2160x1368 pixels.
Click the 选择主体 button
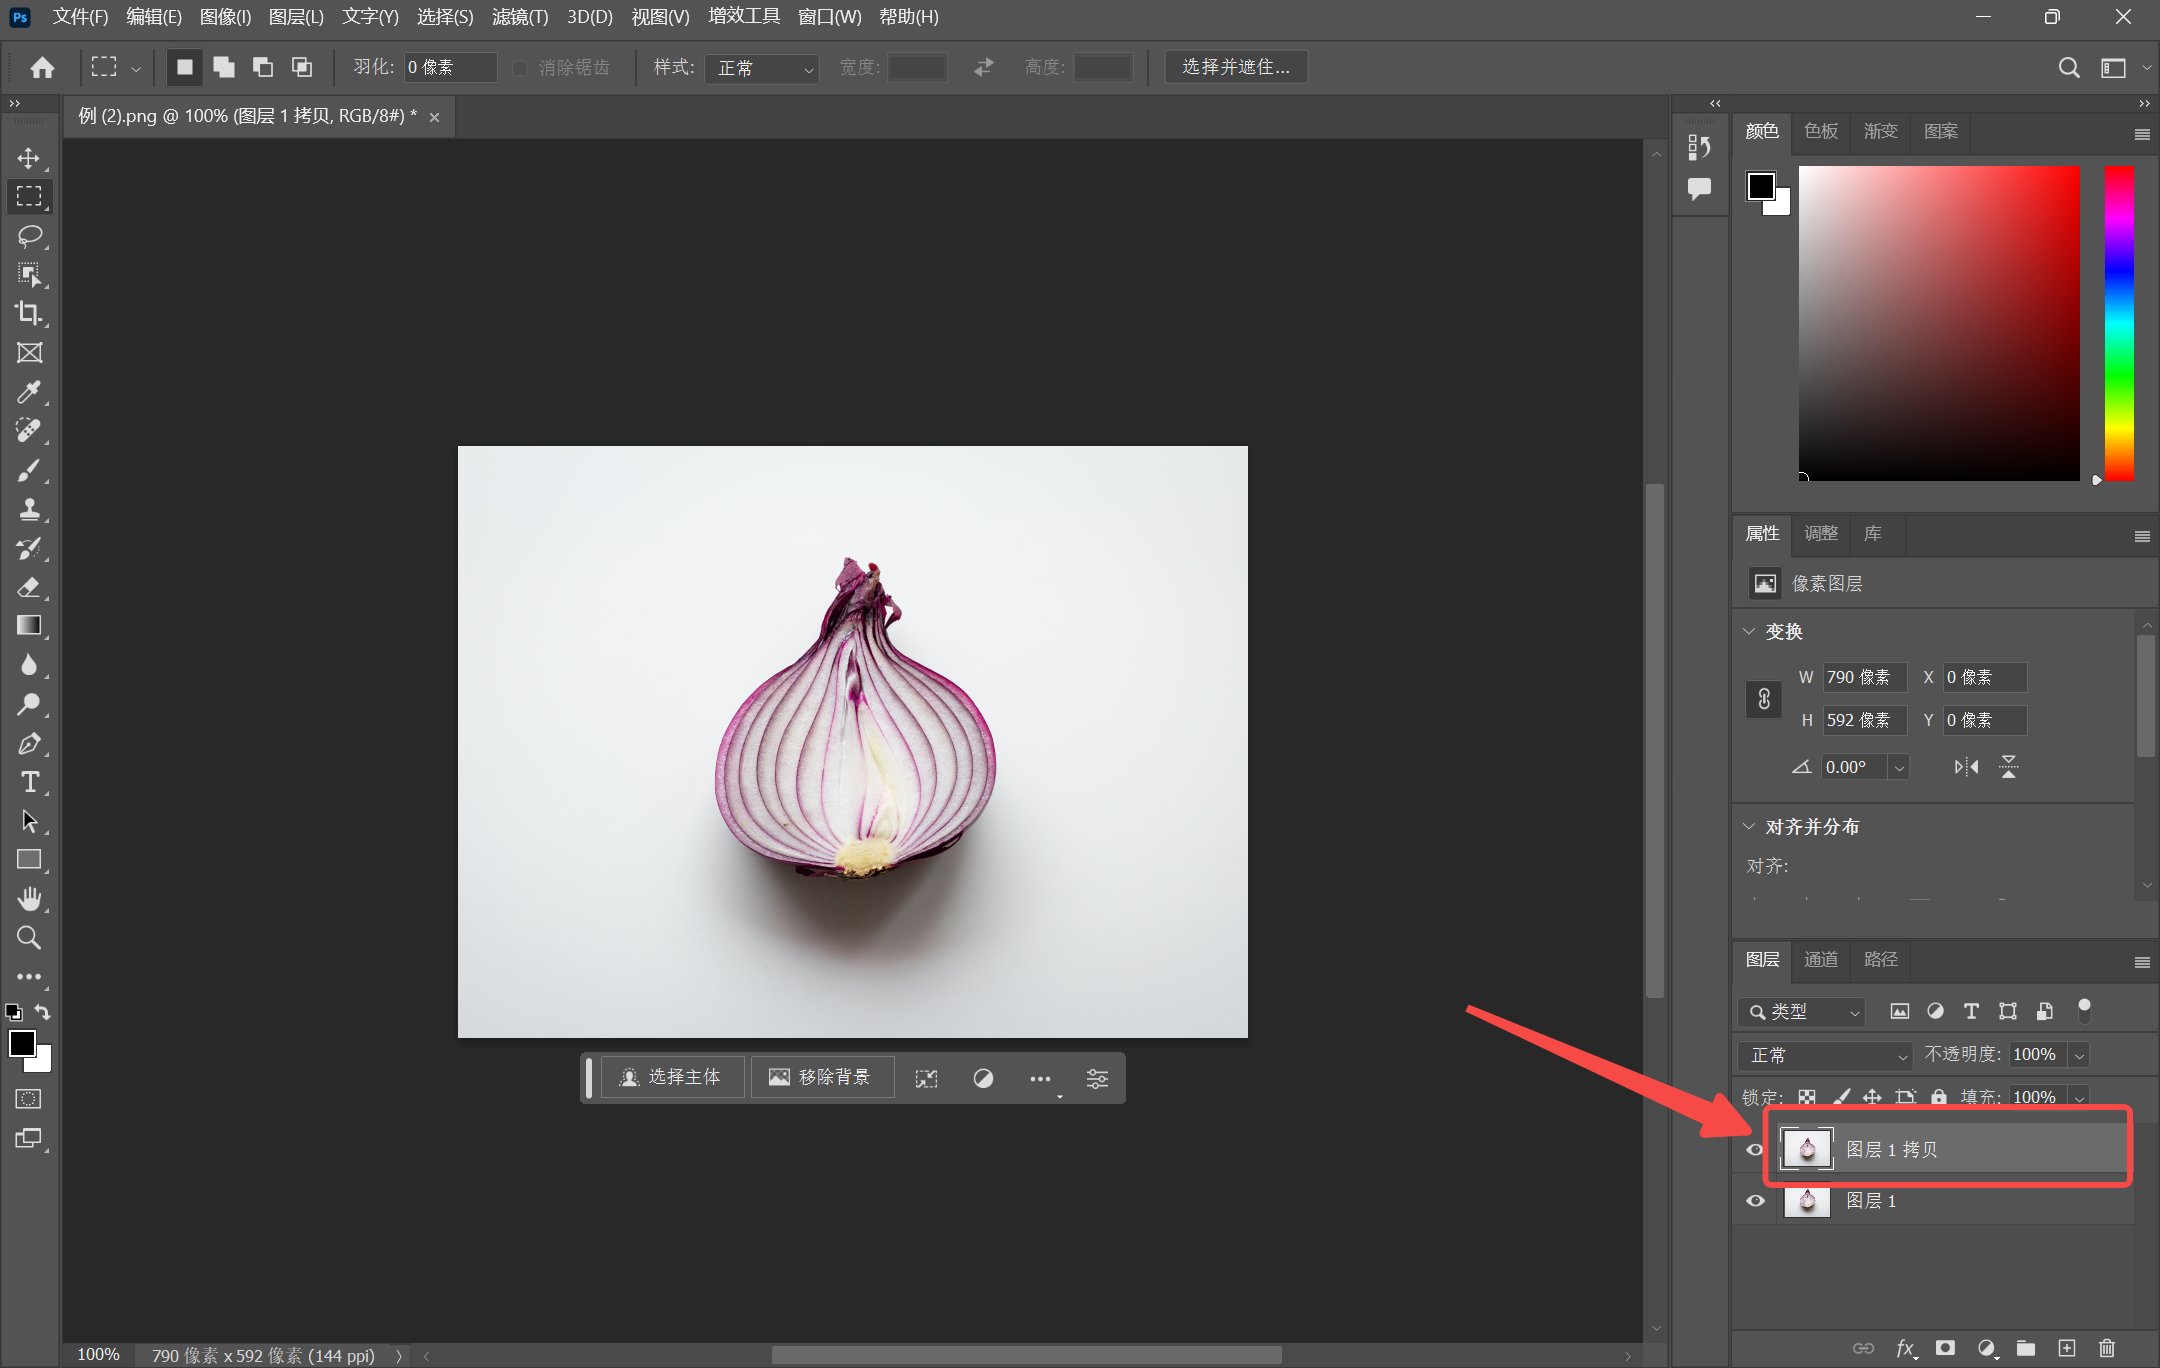672,1077
